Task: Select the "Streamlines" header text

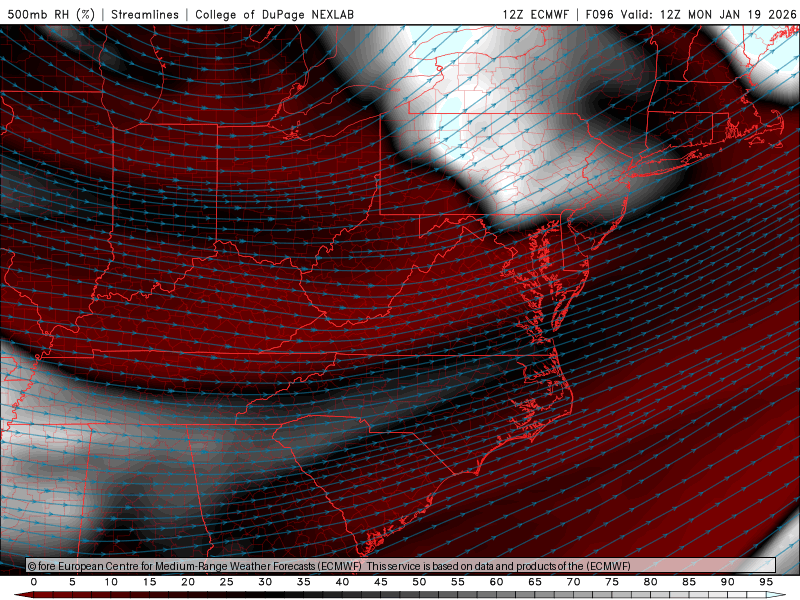Action: (145, 14)
